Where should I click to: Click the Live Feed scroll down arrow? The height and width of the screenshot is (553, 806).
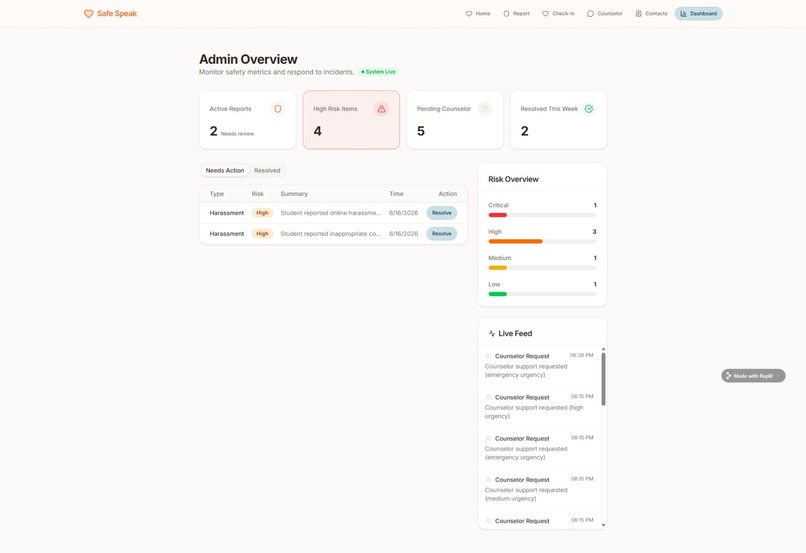603,525
